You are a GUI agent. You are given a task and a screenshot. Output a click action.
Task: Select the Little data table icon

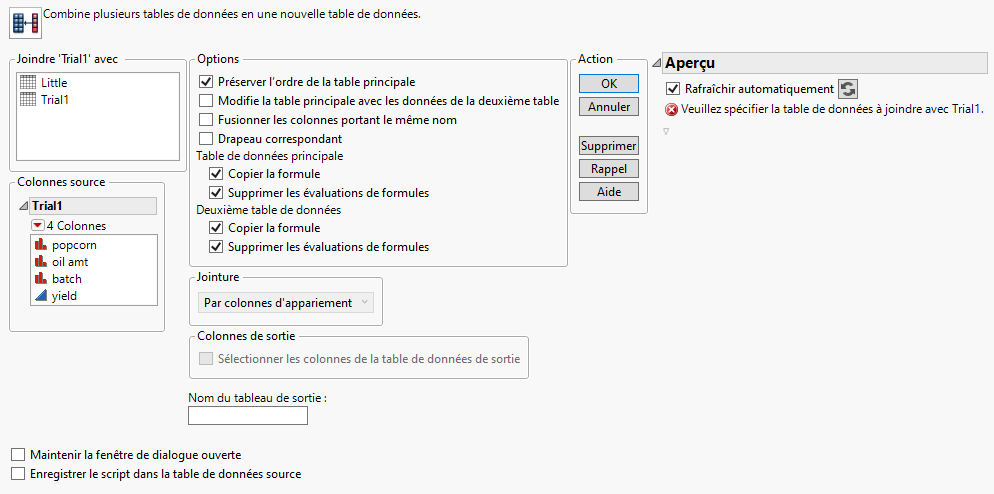pyautogui.click(x=28, y=83)
